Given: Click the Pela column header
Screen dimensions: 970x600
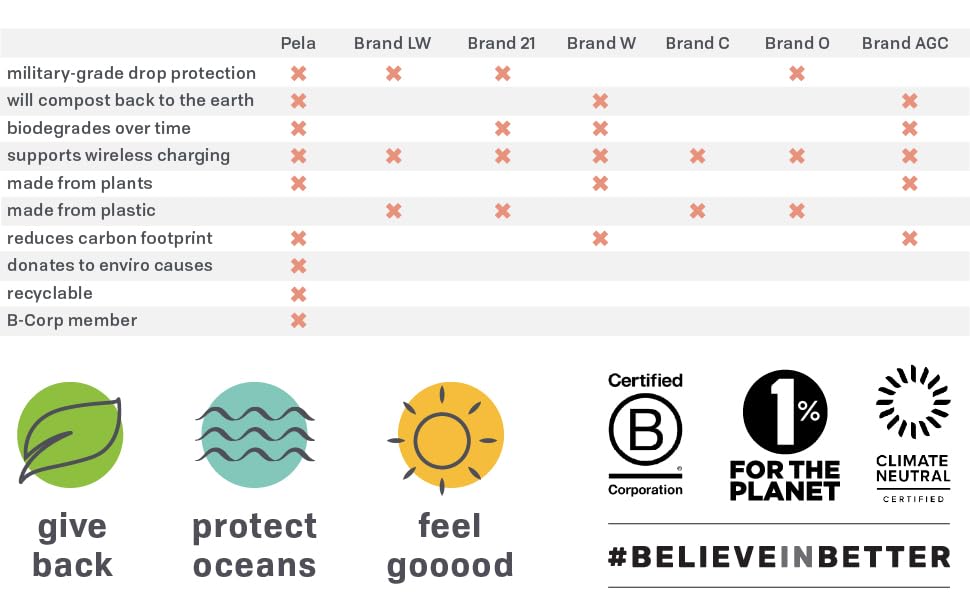Looking at the screenshot, I should (298, 43).
